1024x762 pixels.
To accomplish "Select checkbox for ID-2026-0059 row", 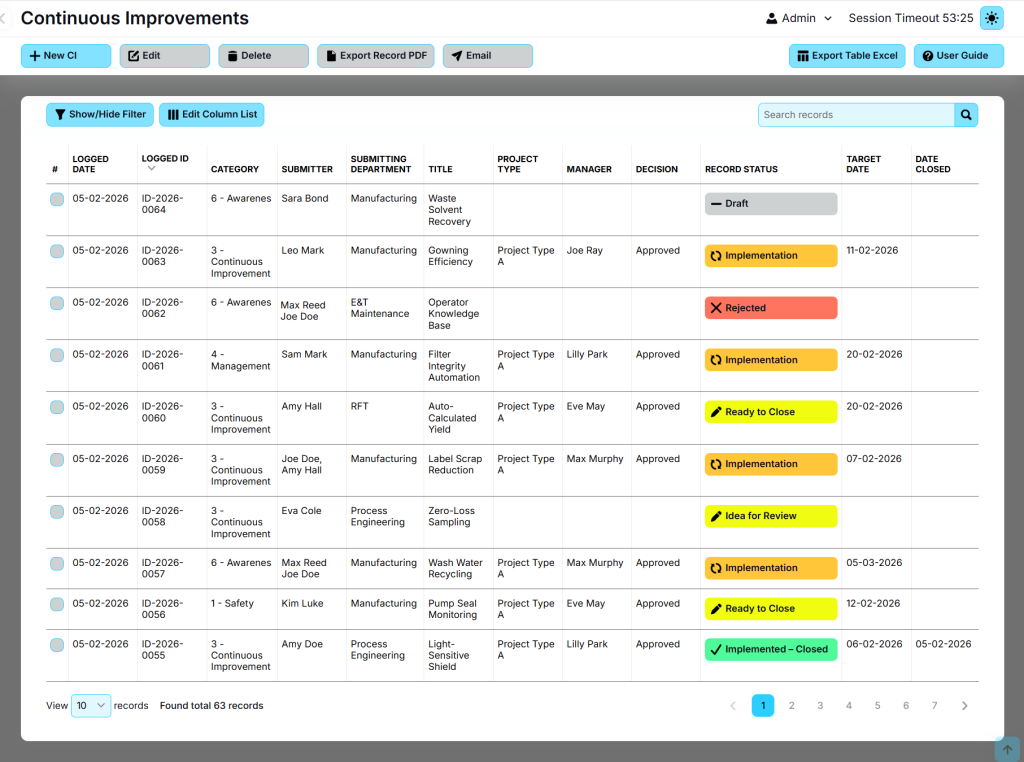I will click(x=57, y=460).
